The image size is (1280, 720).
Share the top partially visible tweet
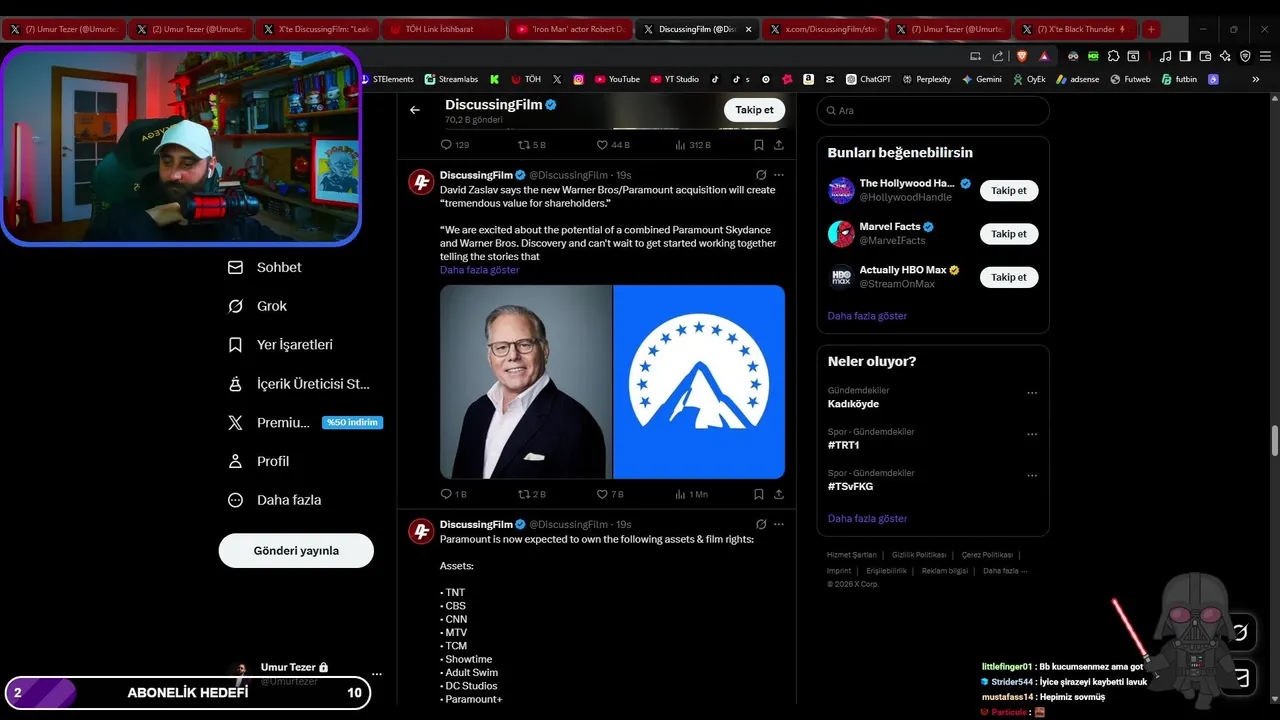pyautogui.click(x=779, y=145)
